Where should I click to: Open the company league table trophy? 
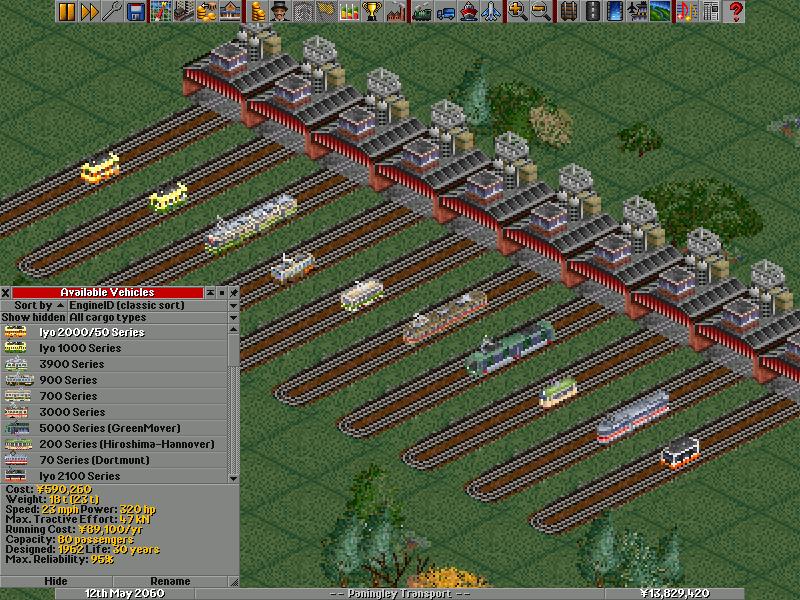click(372, 11)
